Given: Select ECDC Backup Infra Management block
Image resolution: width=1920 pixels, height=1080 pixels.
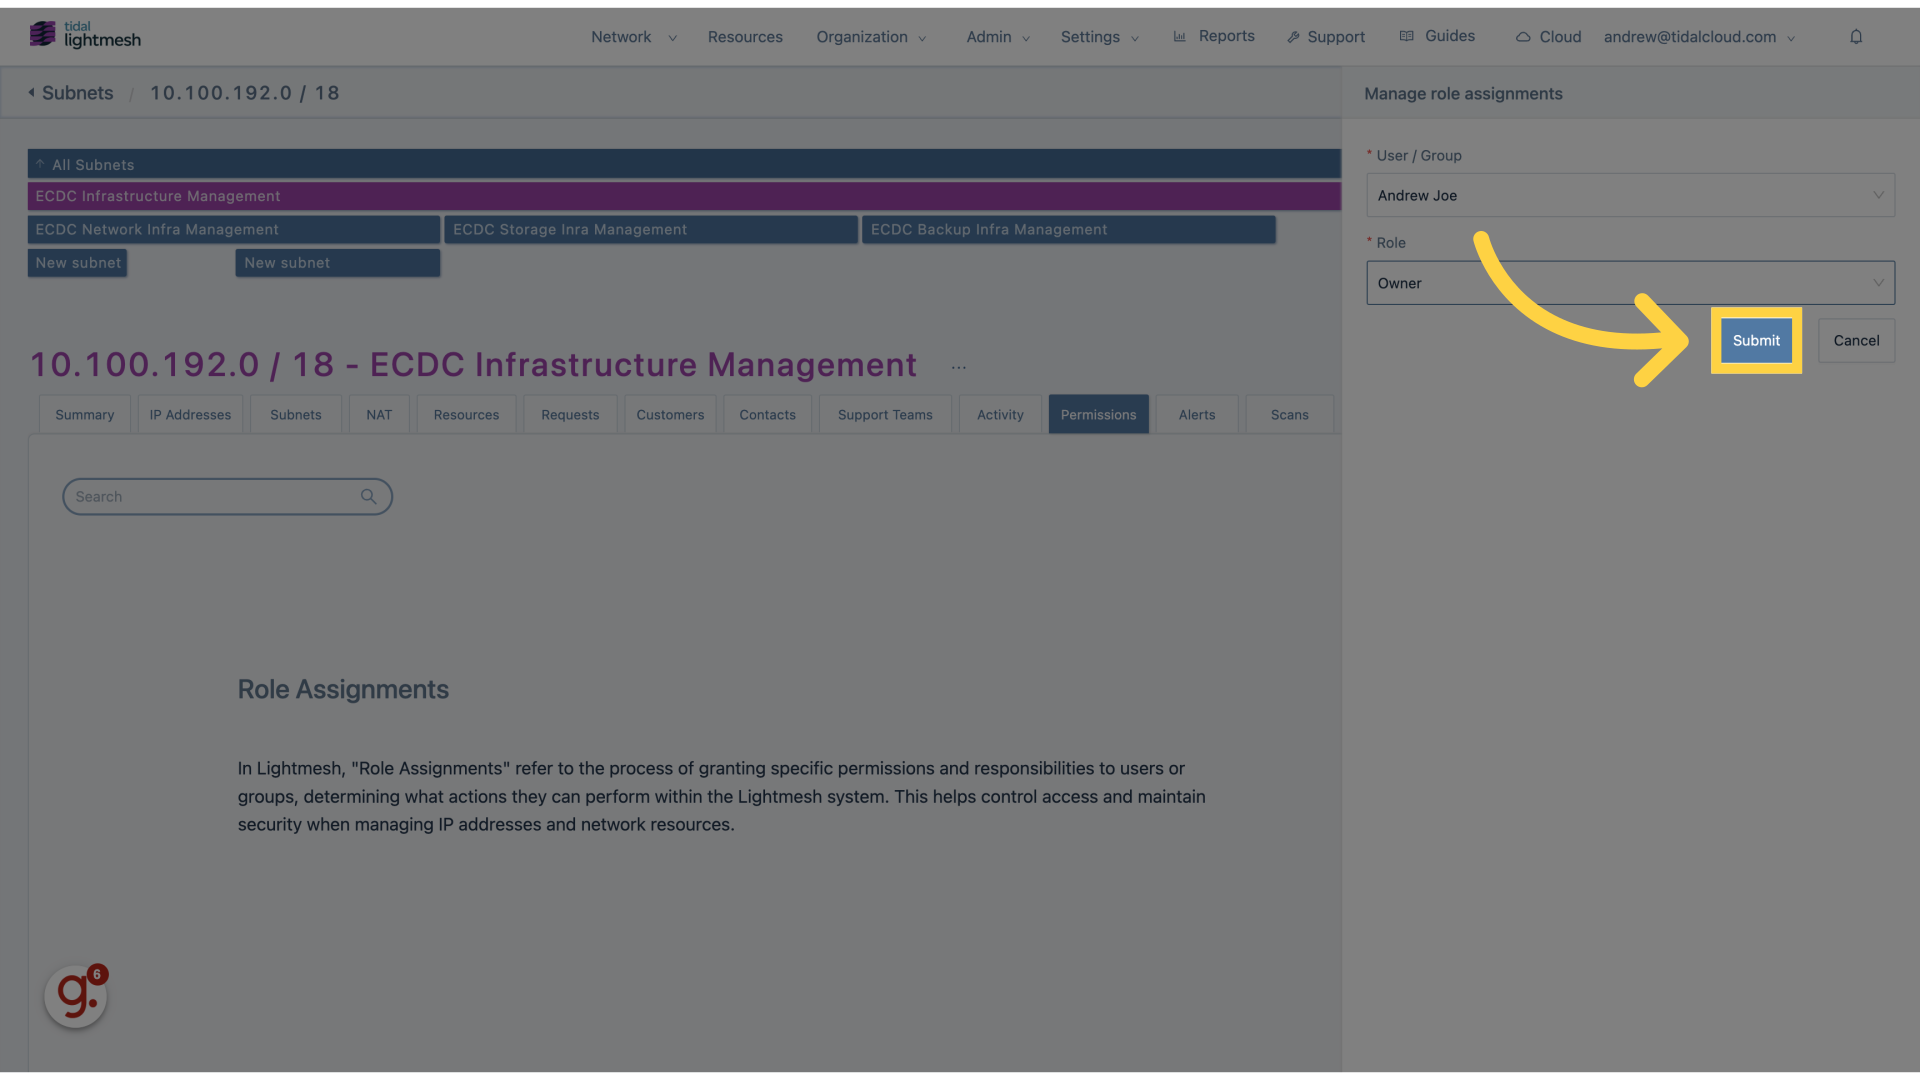Looking at the screenshot, I should click(1068, 229).
